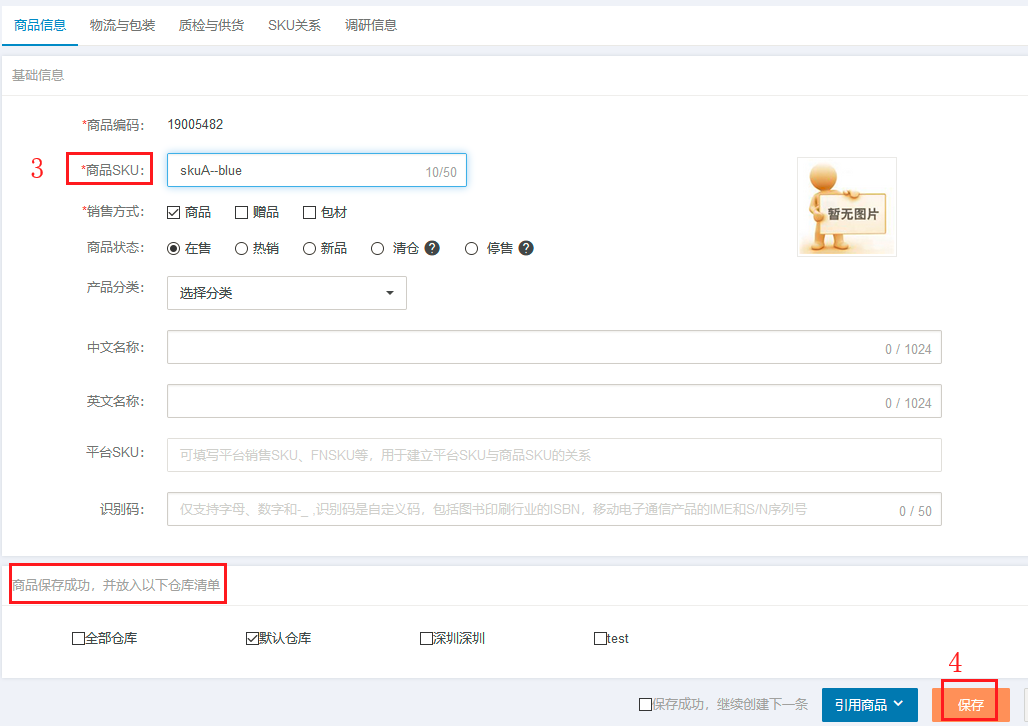The height and width of the screenshot is (726, 1028).
Task: Open the SKU关系 tab
Action: (294, 26)
